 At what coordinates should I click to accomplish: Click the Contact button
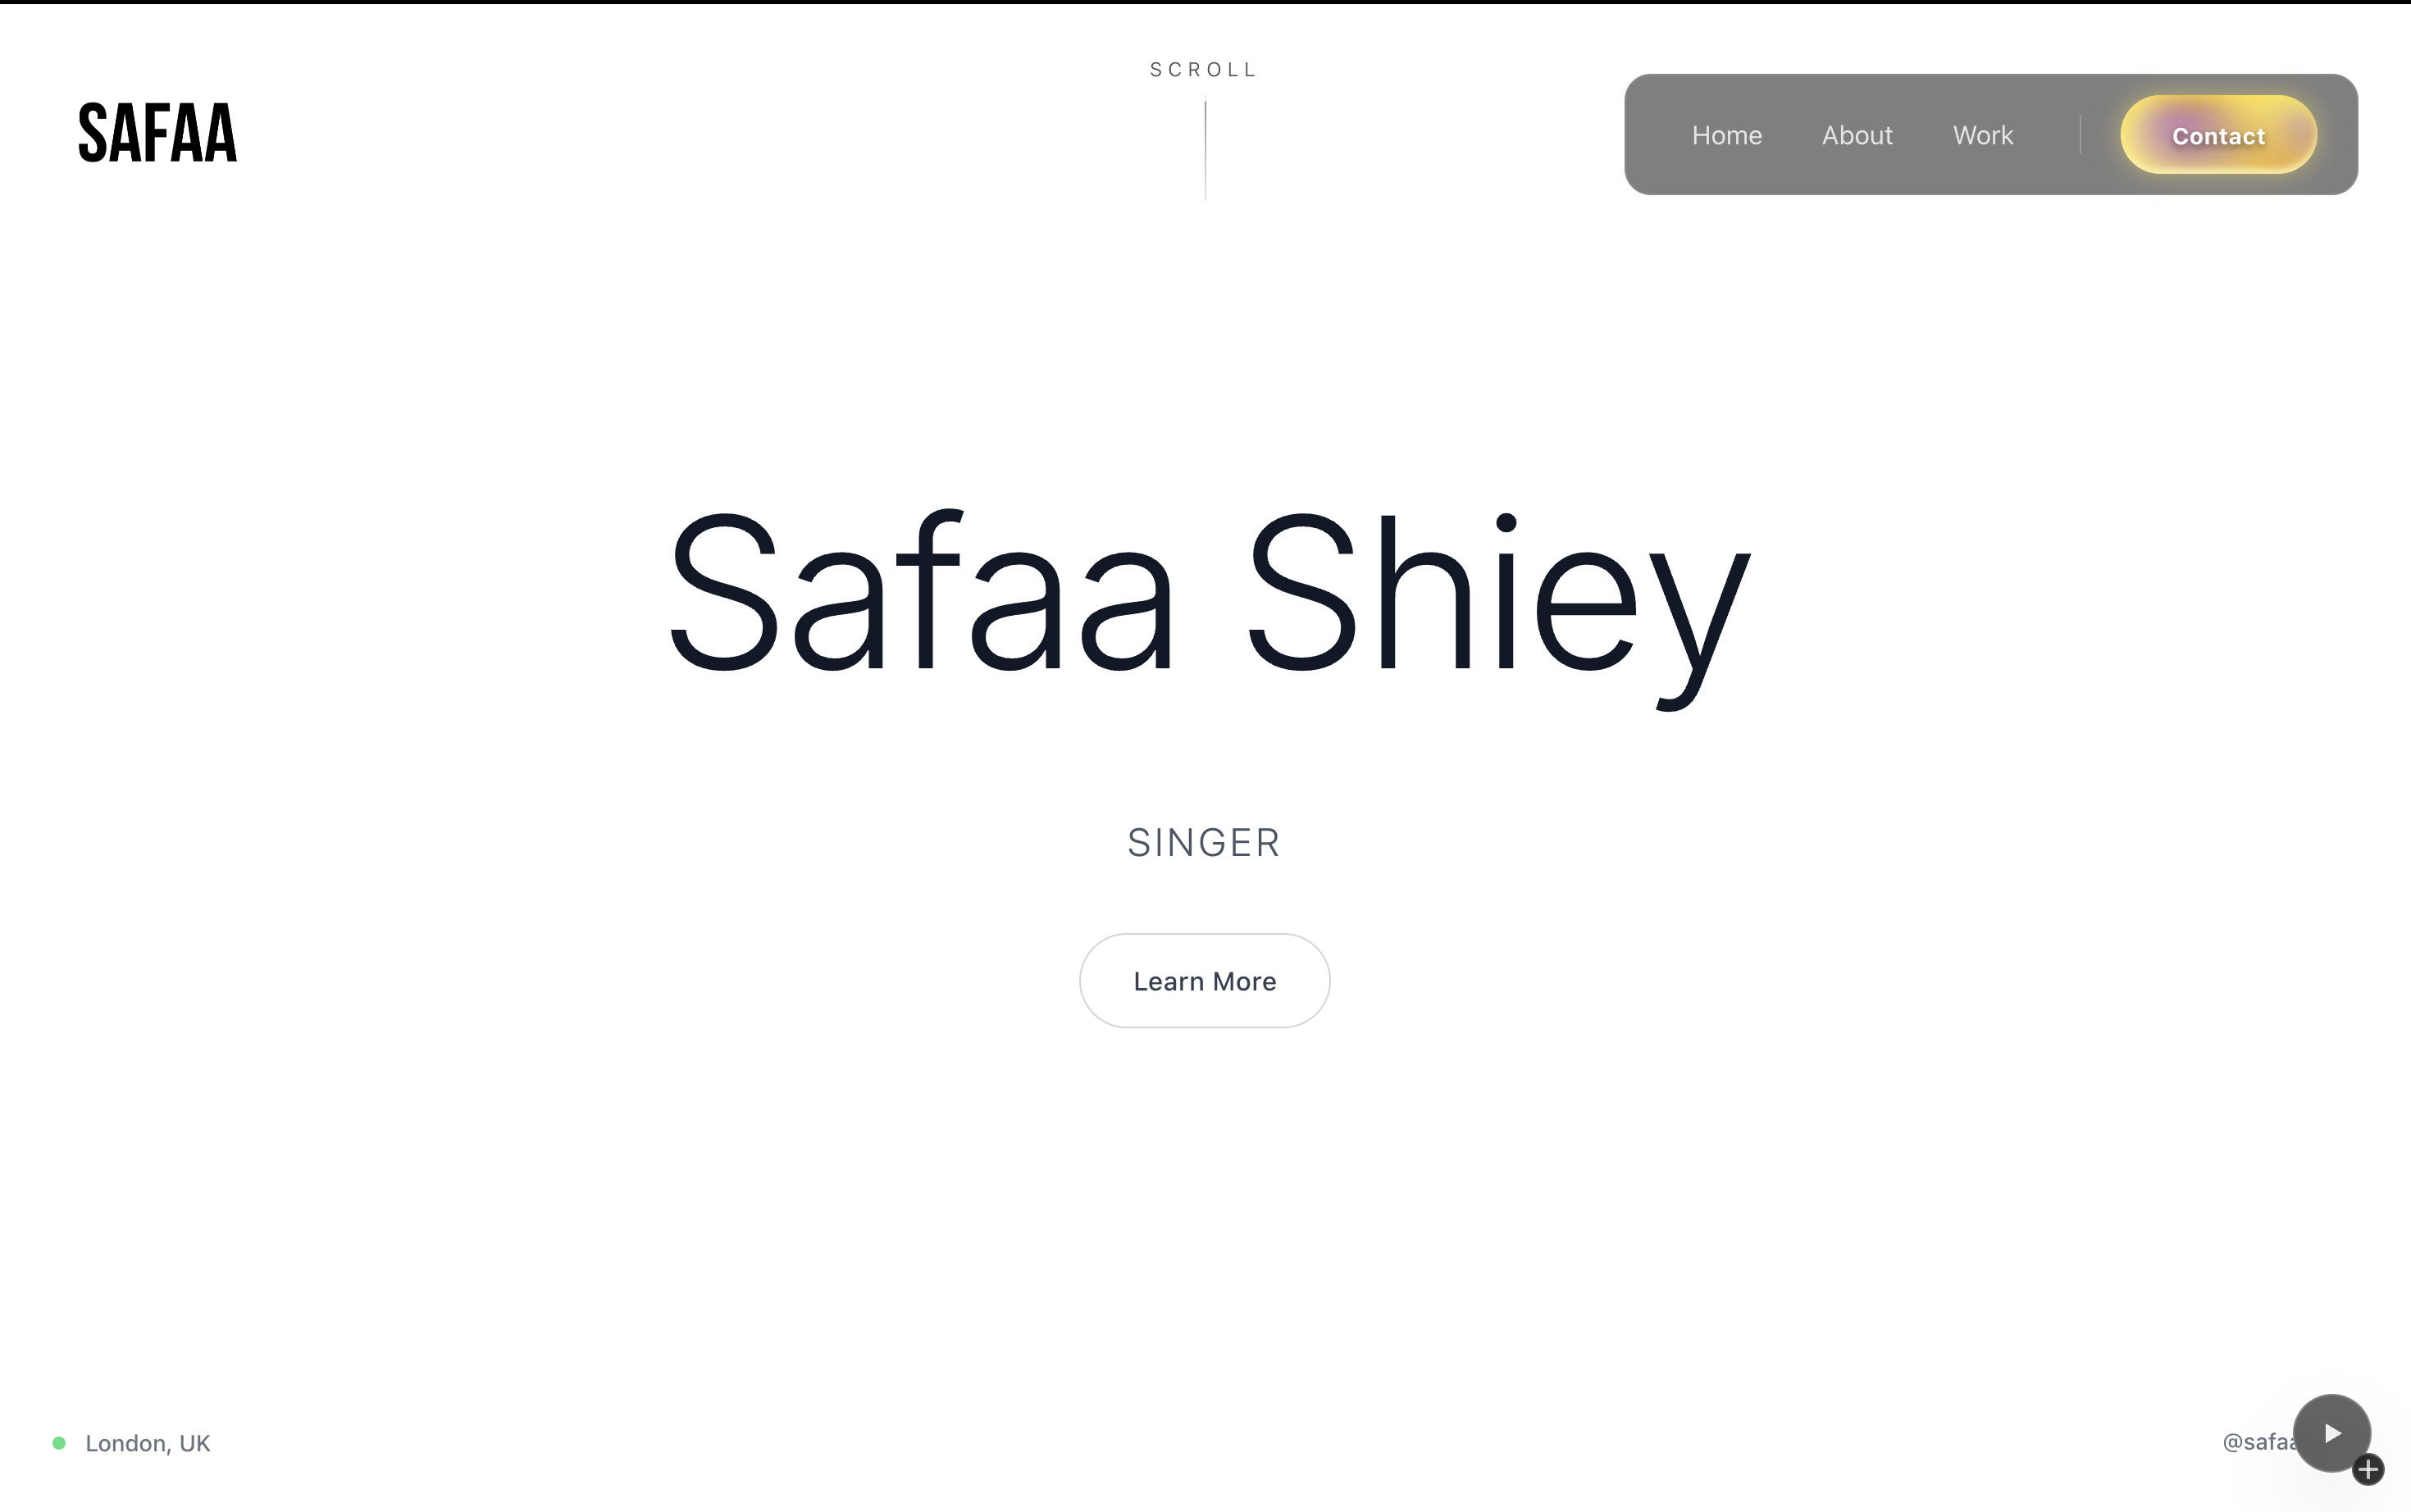2218,135
